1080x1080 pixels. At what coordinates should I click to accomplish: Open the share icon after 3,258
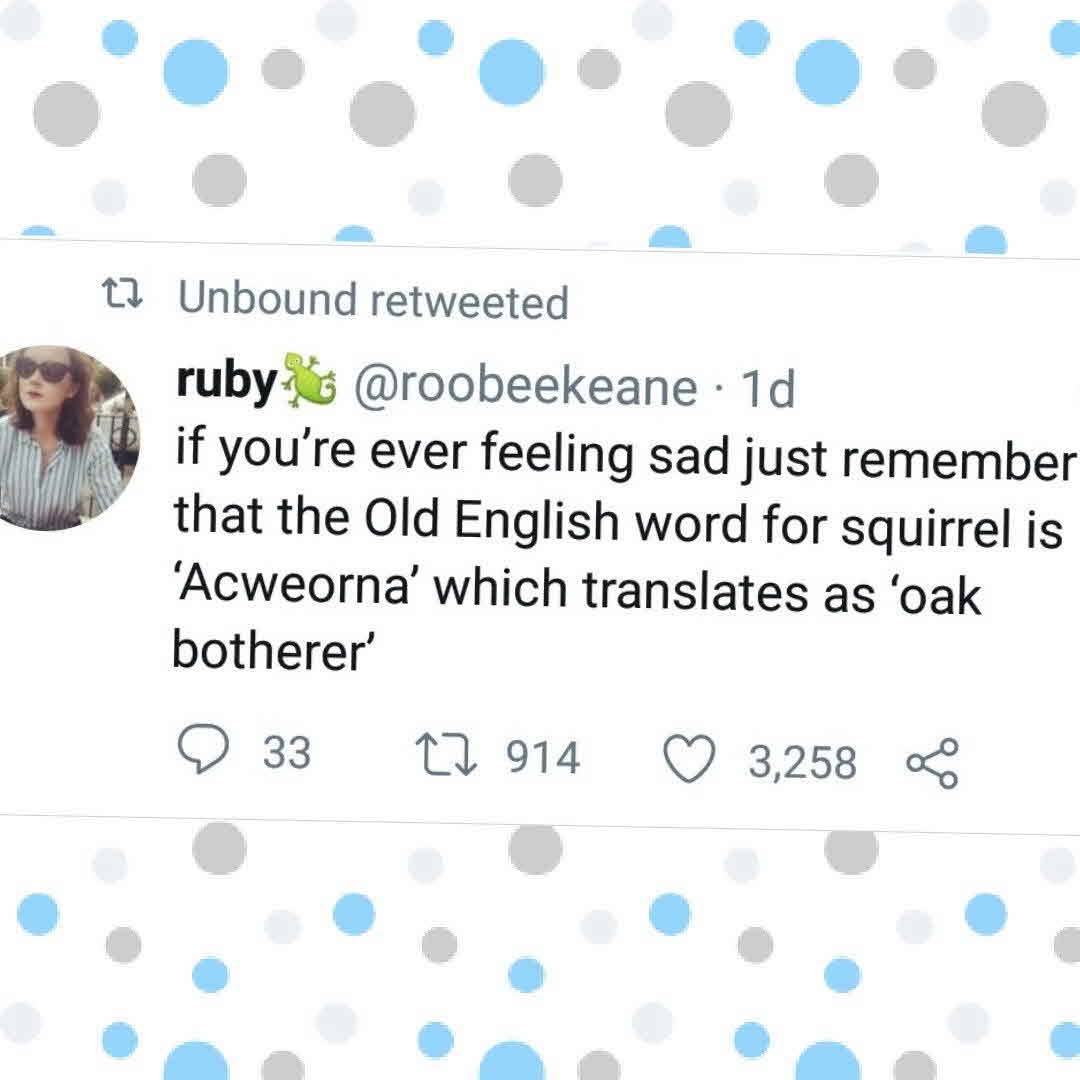[x=931, y=766]
